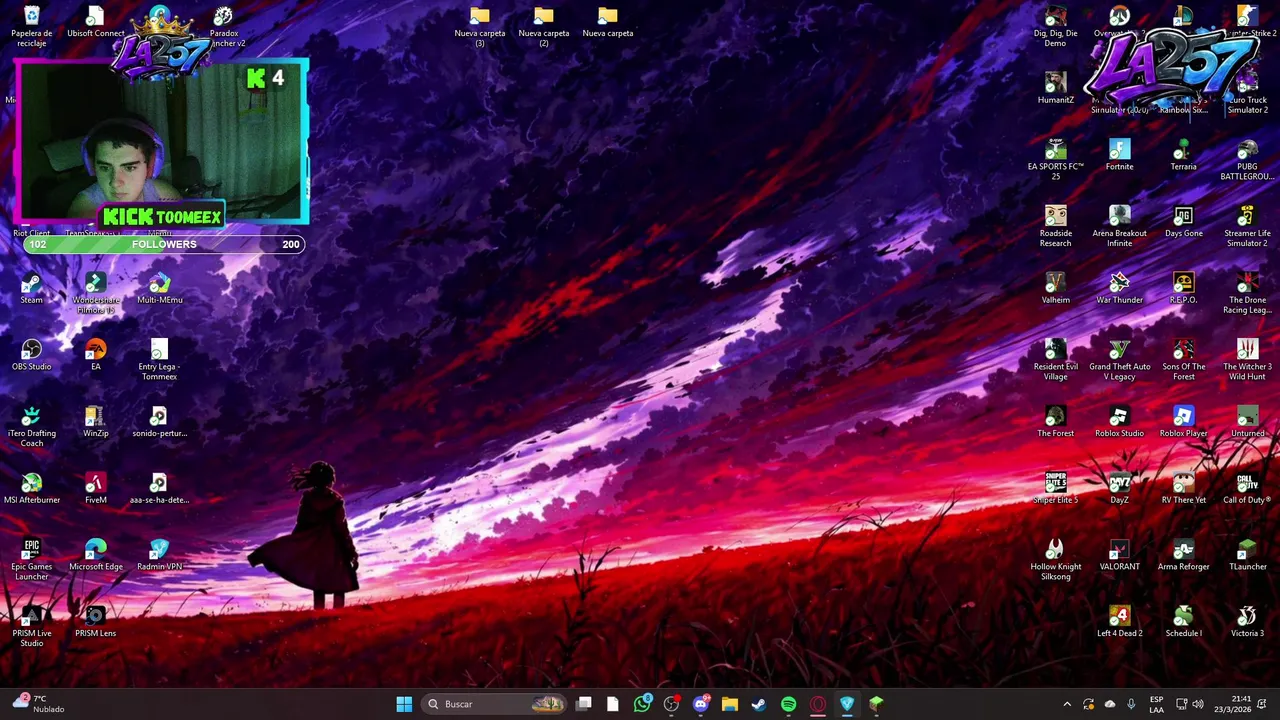The image size is (1280, 720).
Task: Launch Ubisoft Connect from the desktop
Action: pyautogui.click(x=96, y=22)
